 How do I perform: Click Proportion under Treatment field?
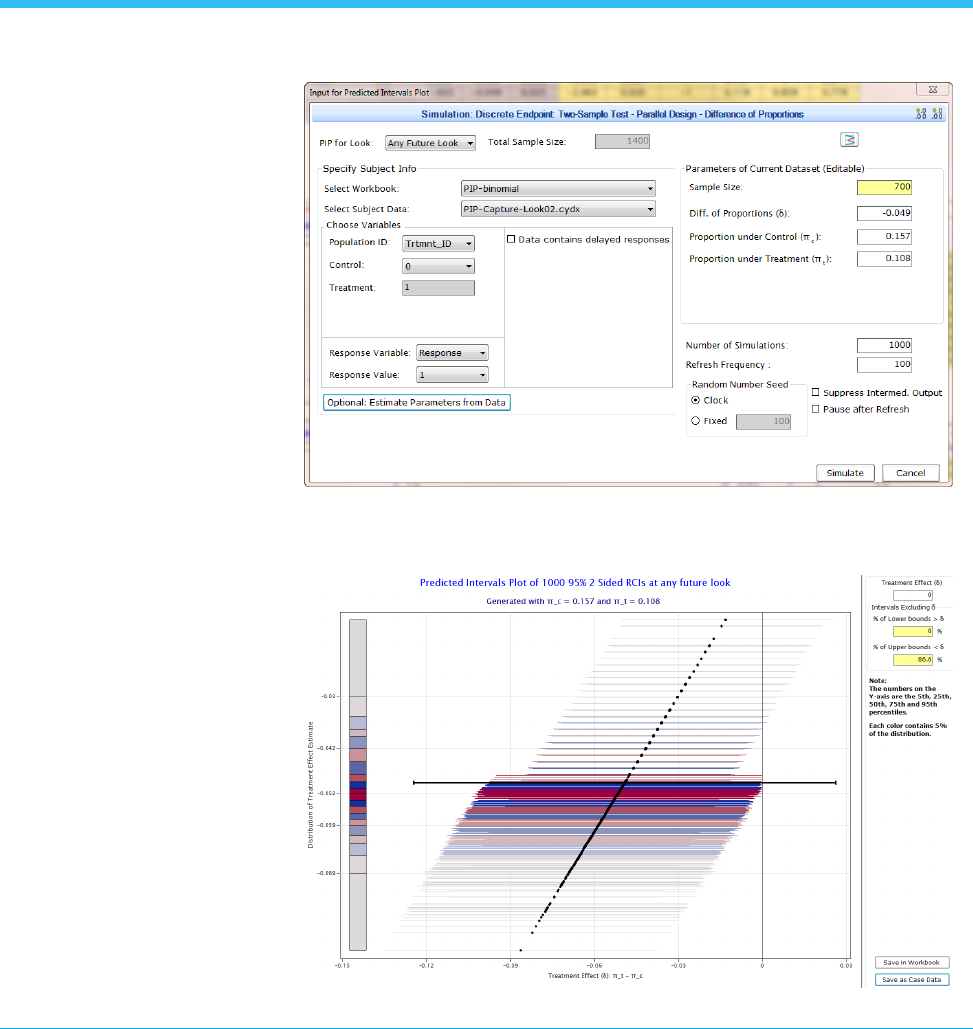coord(884,259)
